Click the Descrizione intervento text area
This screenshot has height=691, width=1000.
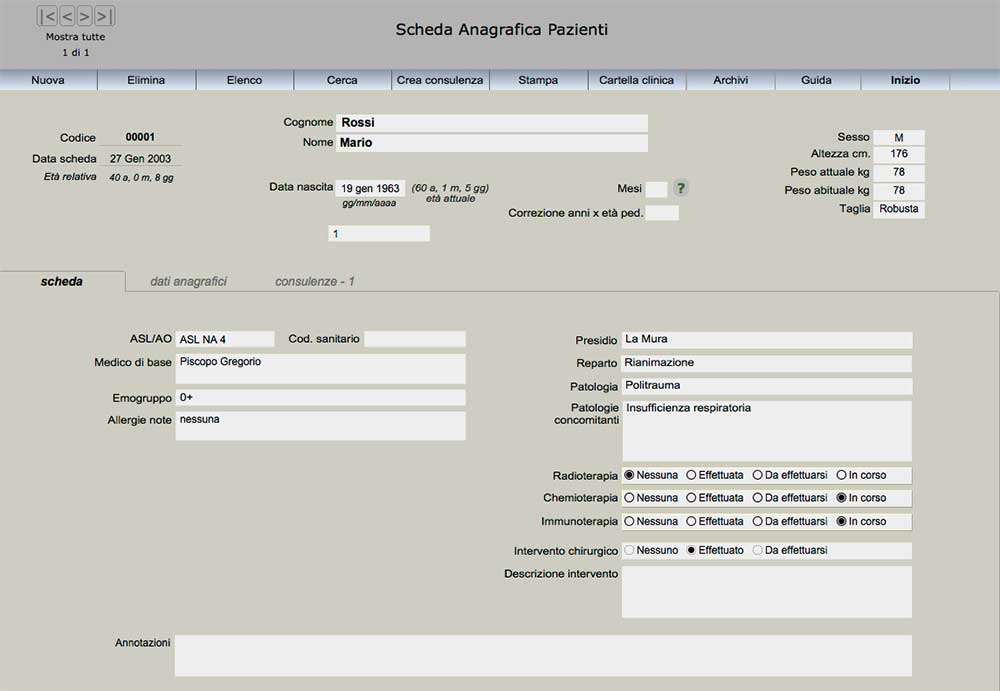point(767,592)
